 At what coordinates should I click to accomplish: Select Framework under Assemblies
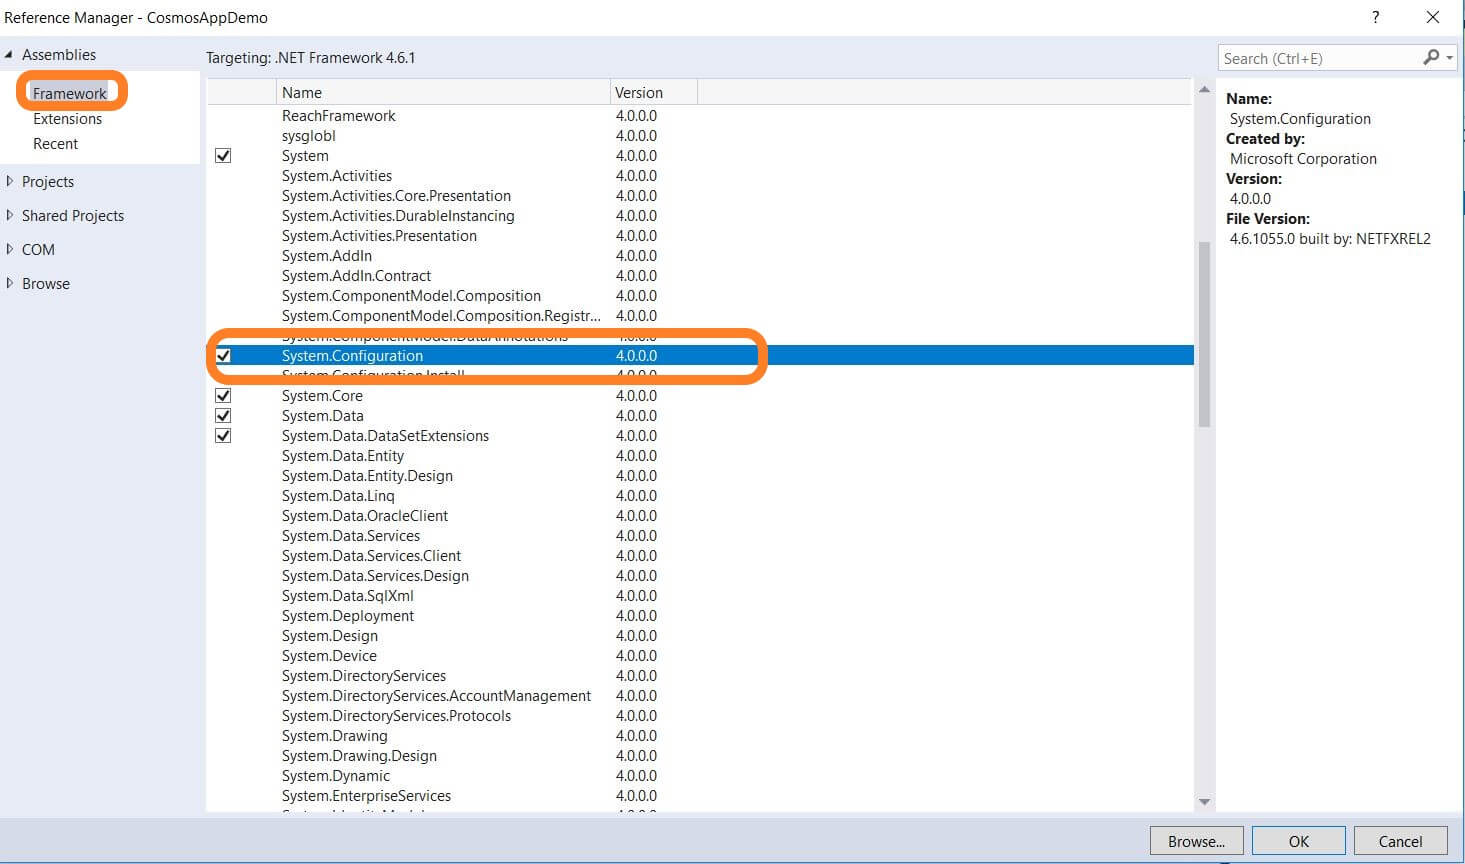[69, 93]
